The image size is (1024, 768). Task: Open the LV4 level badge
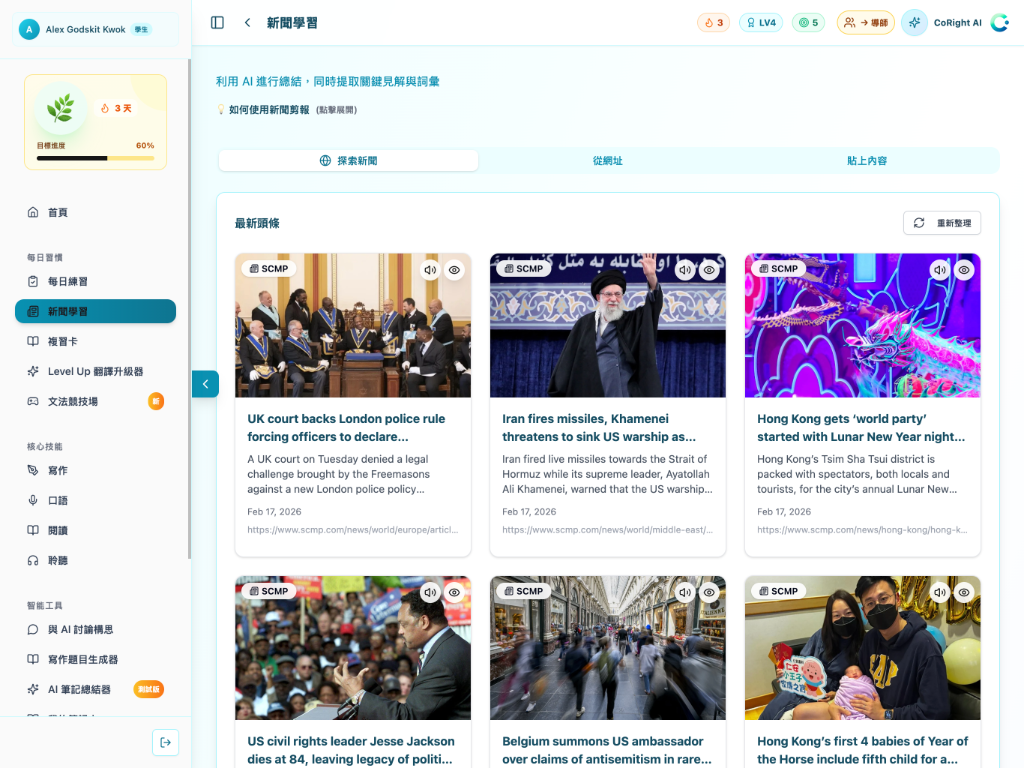(761, 23)
